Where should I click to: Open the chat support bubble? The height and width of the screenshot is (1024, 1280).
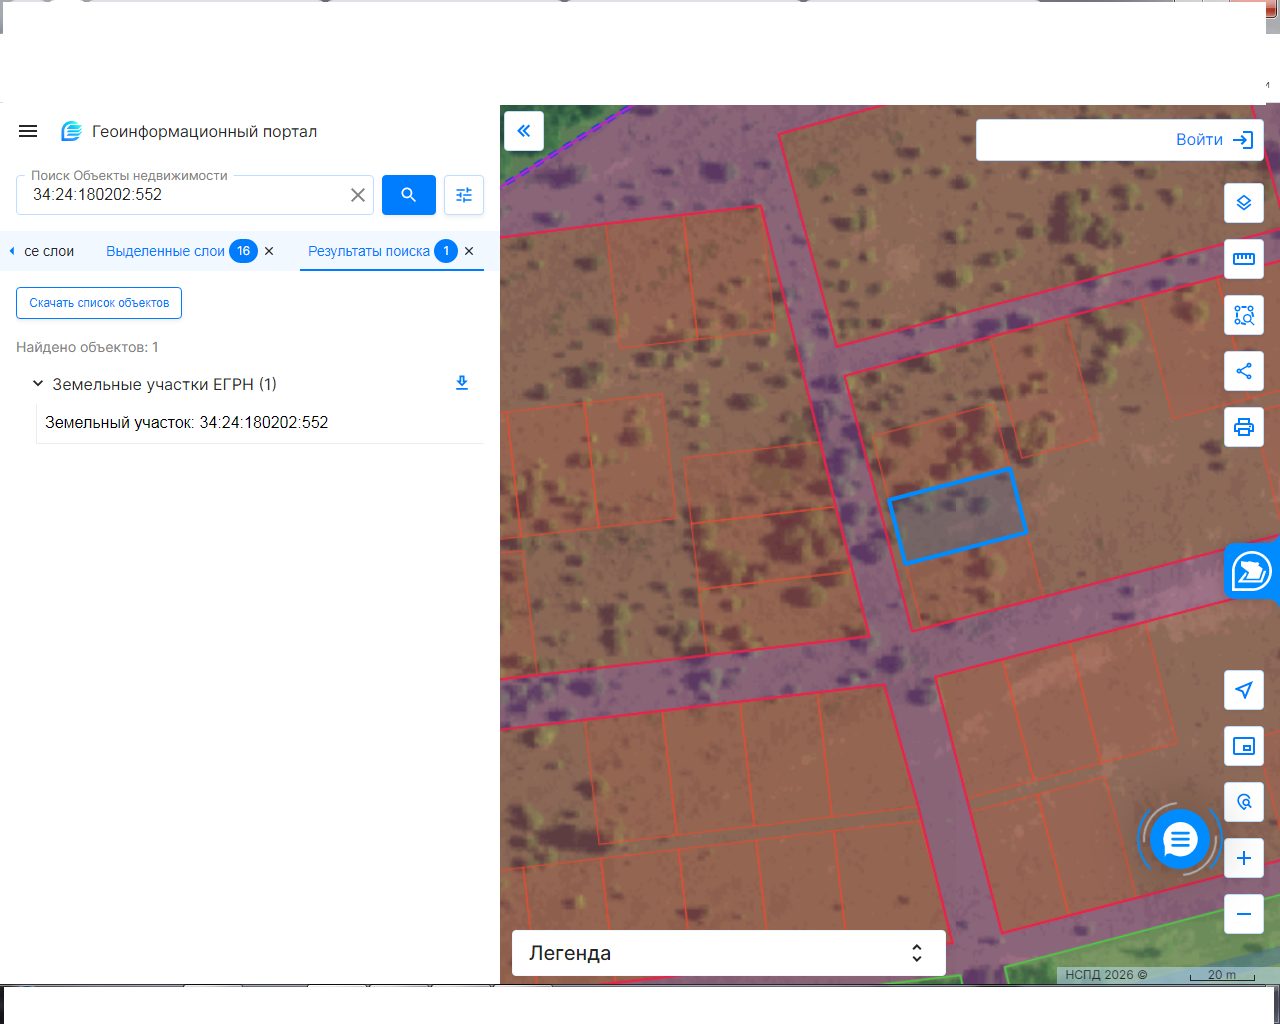tap(1180, 840)
